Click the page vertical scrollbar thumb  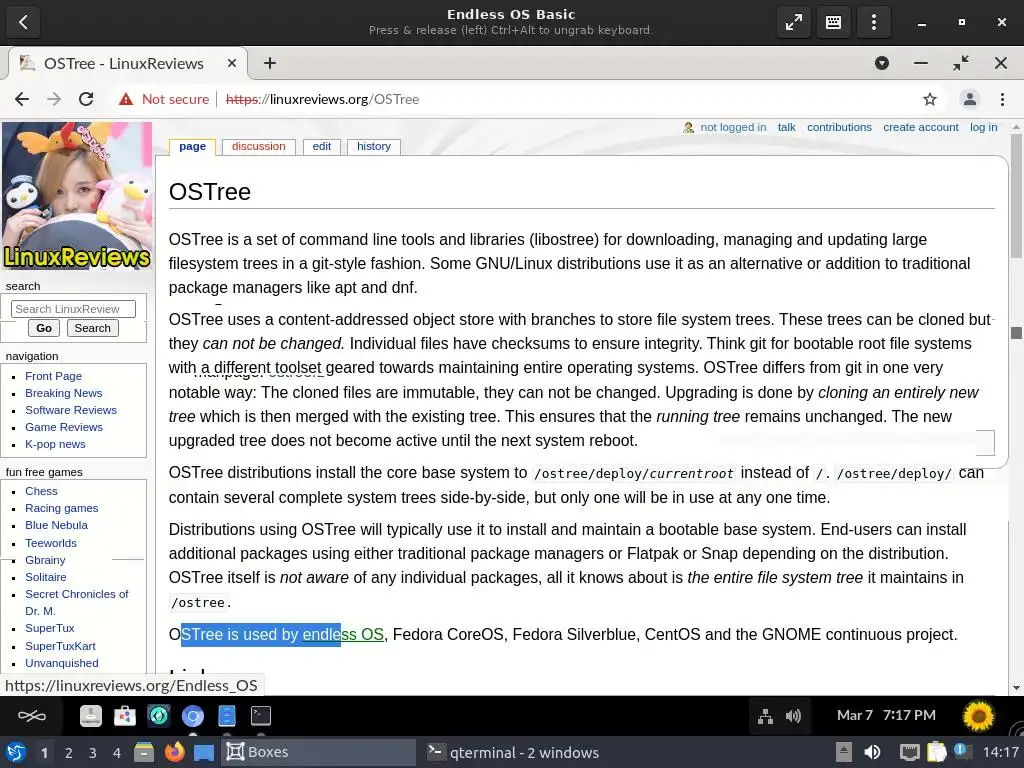coord(1016,195)
